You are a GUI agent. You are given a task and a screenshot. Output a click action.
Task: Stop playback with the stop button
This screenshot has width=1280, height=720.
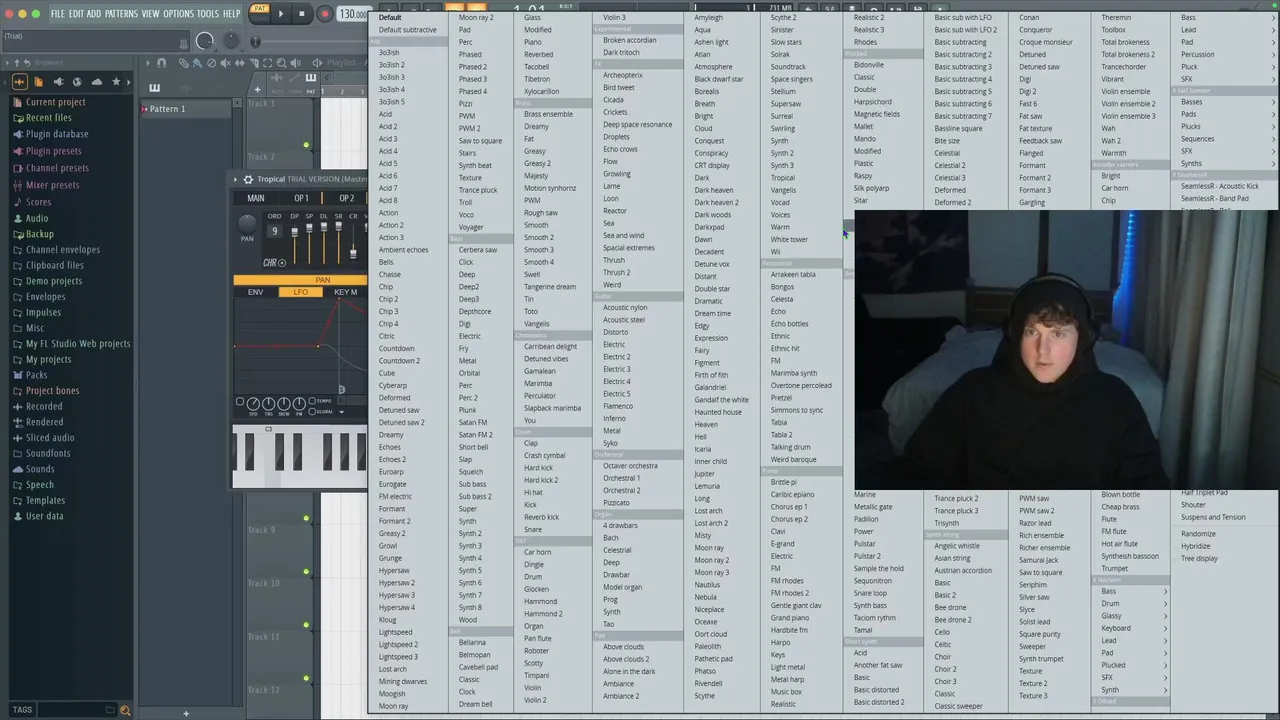point(301,14)
